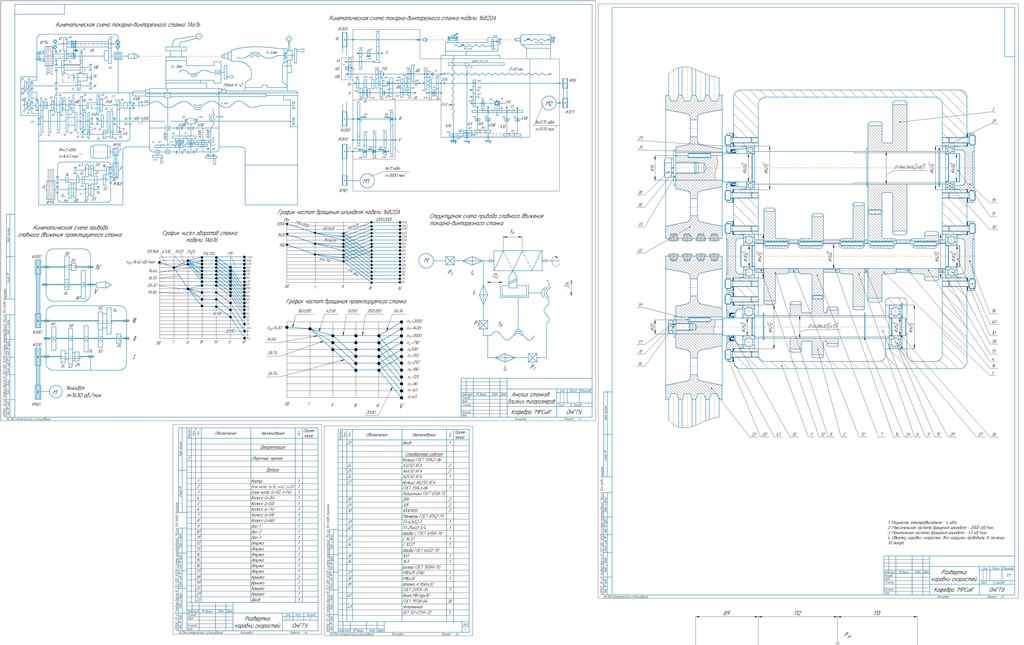Select the heading 'График частот вращения проектируемого станка'
The image size is (1024, 645).
point(345,302)
